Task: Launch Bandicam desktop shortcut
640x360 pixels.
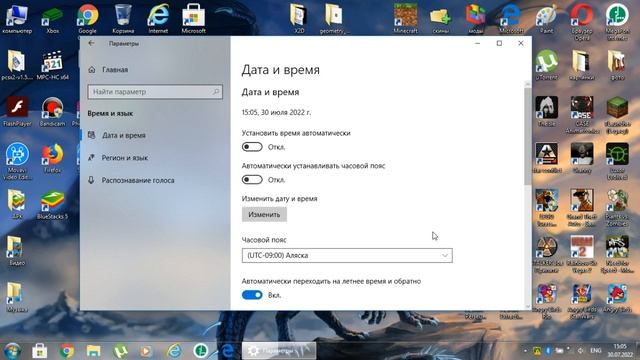Action: pos(52,111)
